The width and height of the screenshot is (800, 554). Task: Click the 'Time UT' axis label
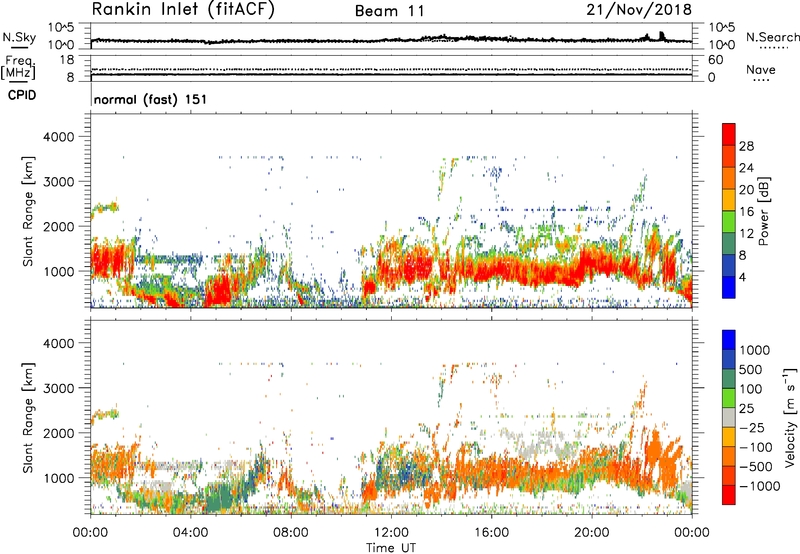(x=391, y=548)
